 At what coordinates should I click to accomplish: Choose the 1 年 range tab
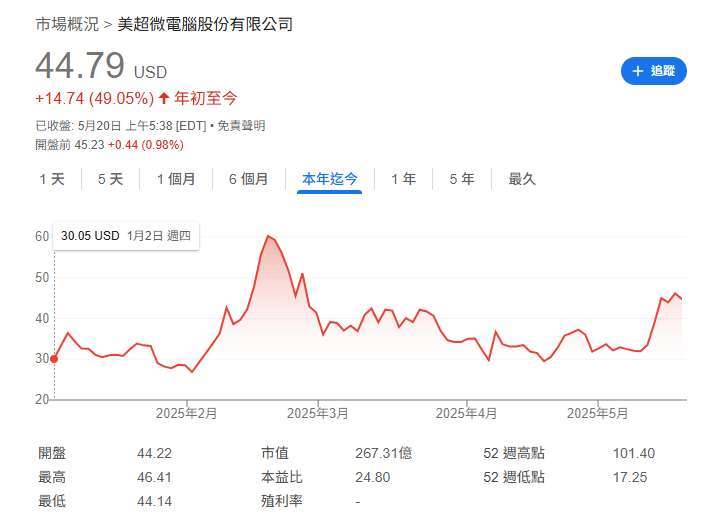[x=403, y=179]
